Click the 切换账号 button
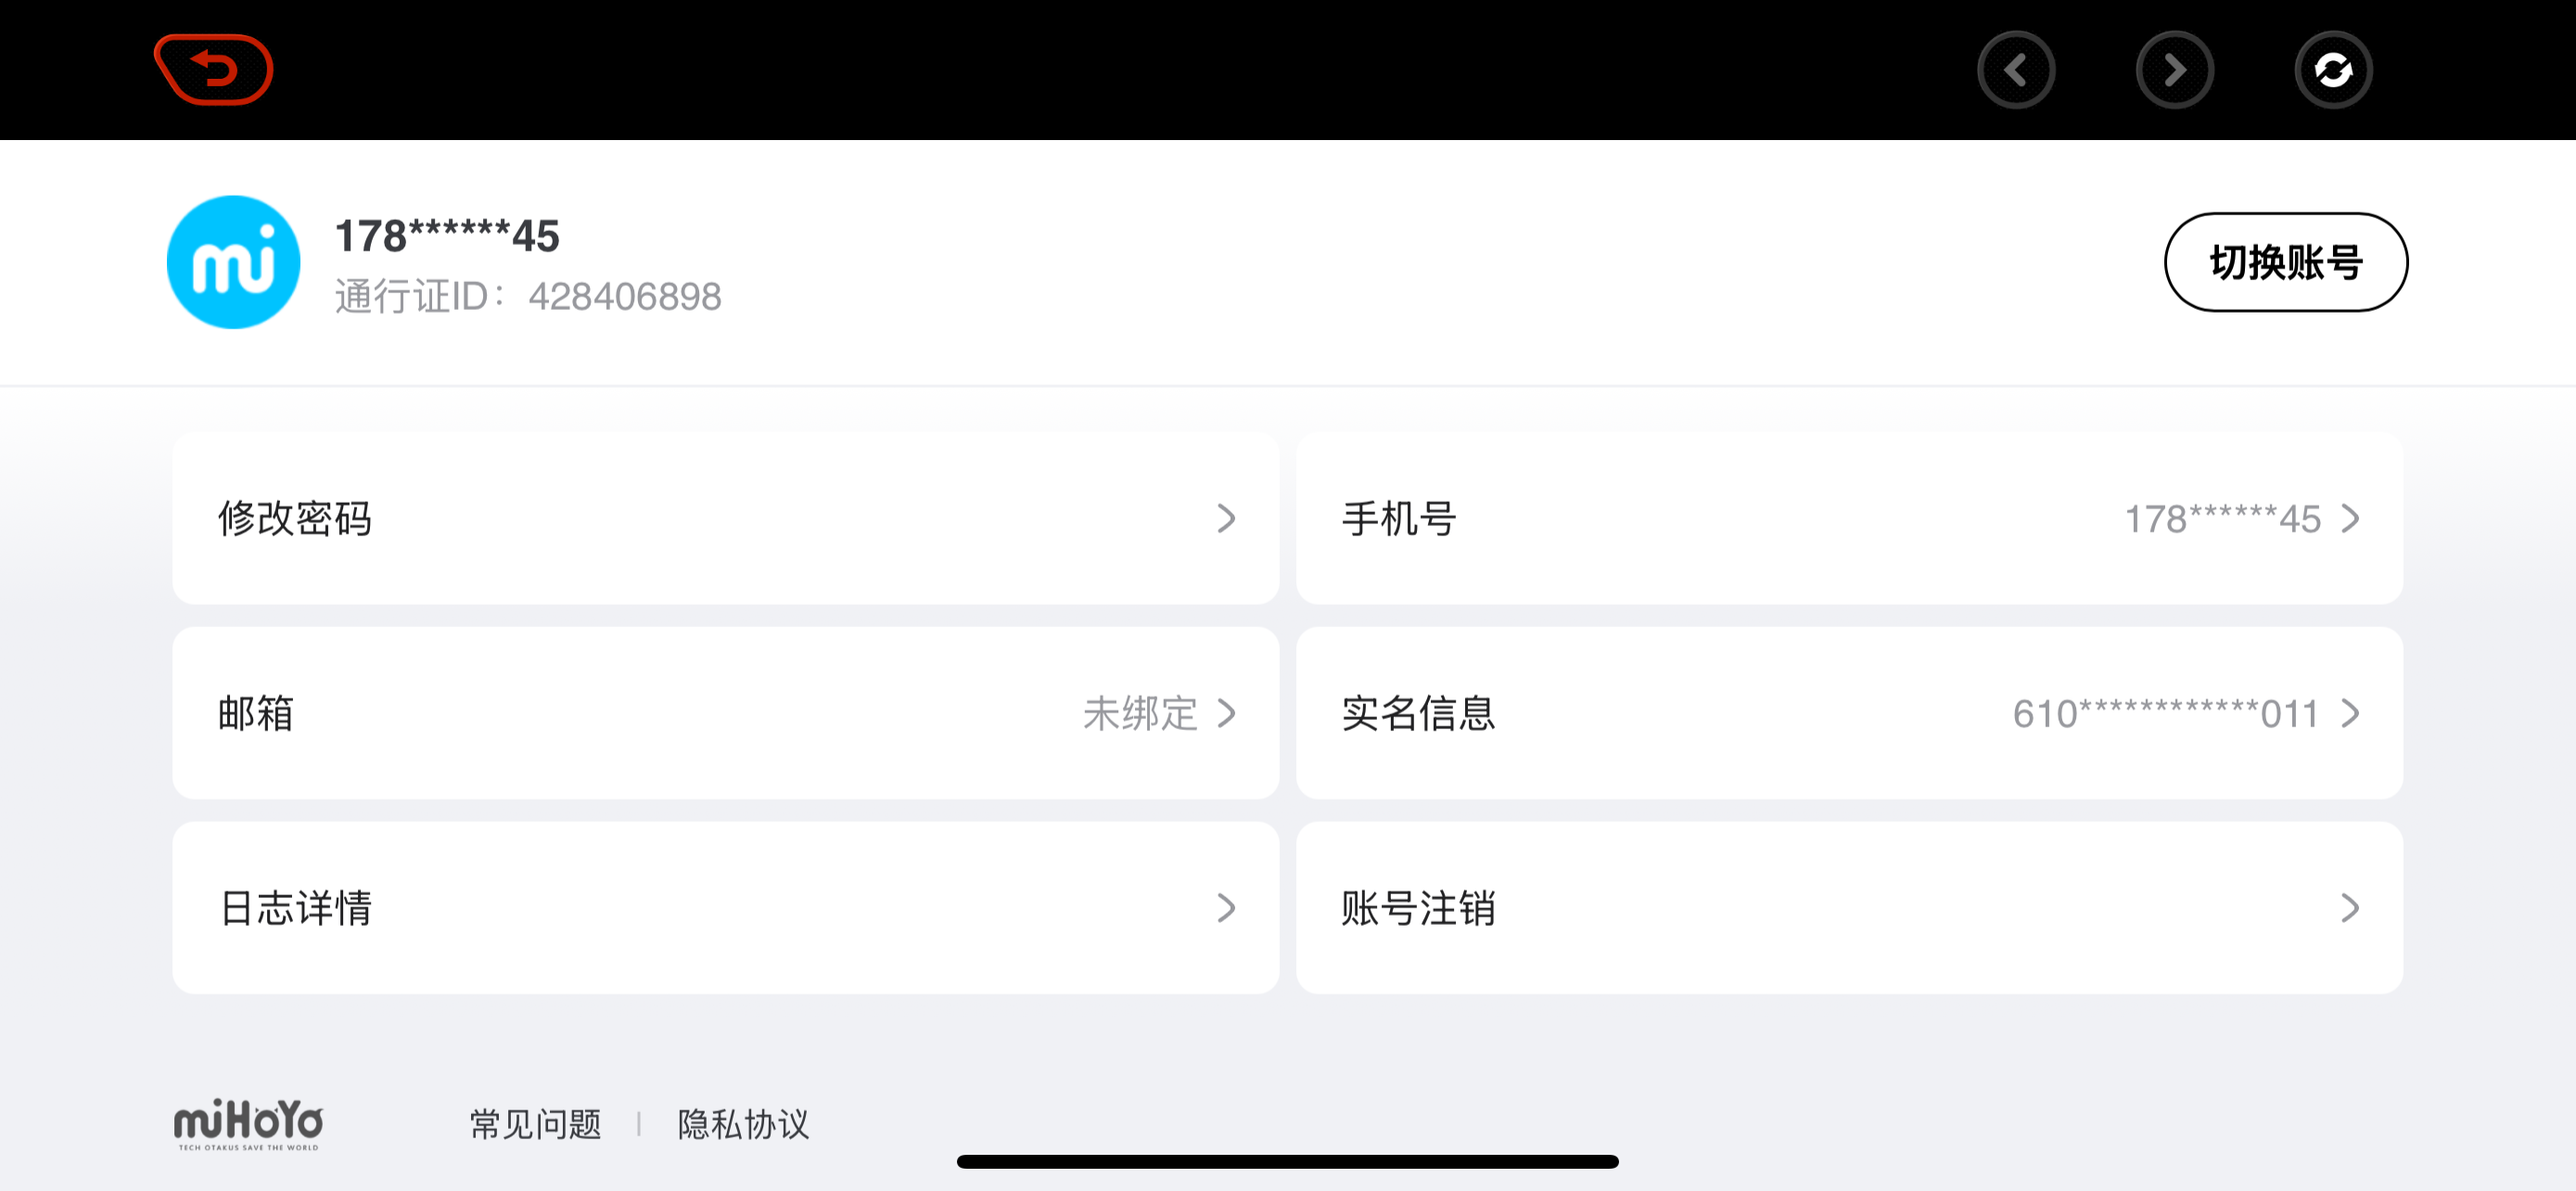 click(2286, 262)
